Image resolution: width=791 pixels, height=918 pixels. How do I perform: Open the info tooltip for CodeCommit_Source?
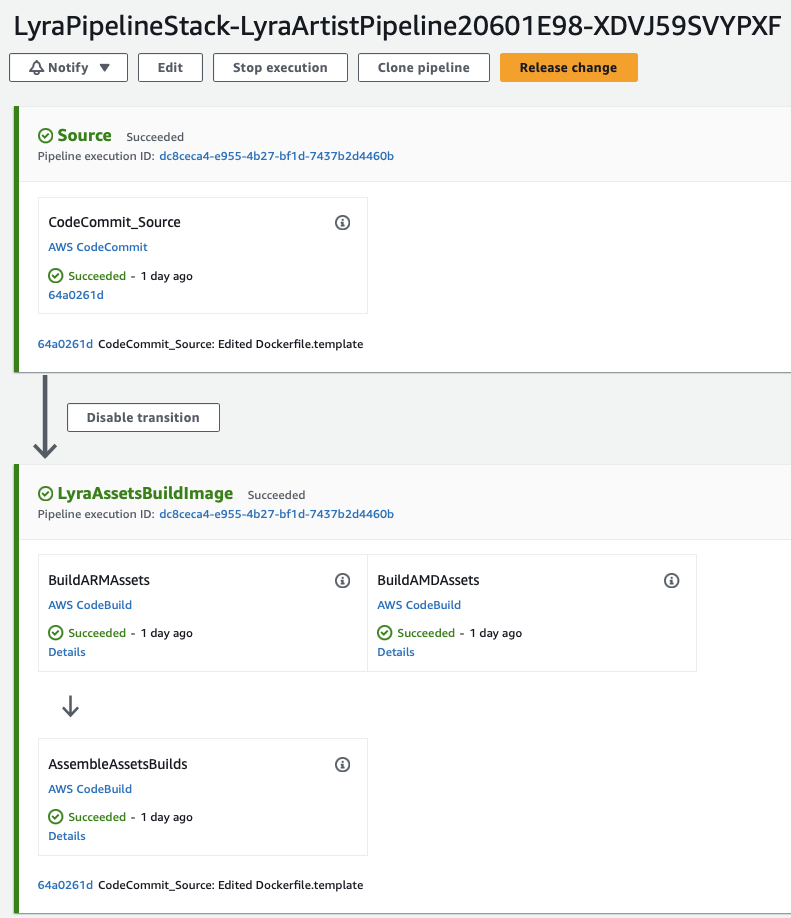pos(342,222)
